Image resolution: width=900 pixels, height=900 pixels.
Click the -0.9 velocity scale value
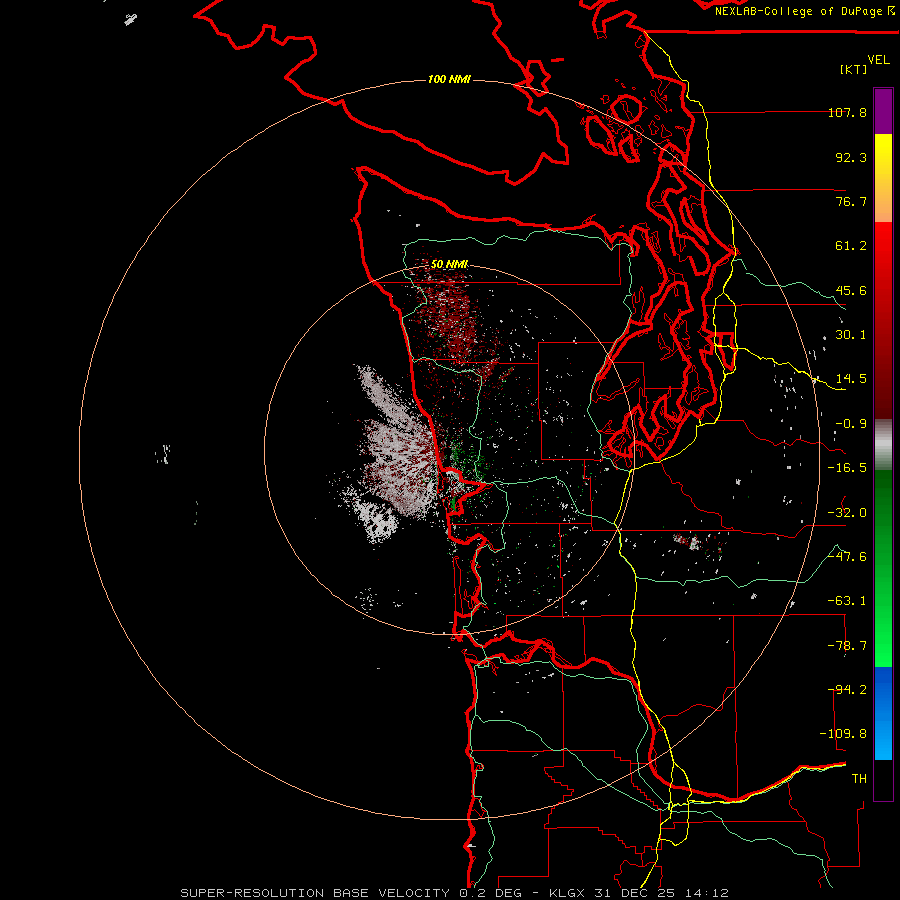851,424
